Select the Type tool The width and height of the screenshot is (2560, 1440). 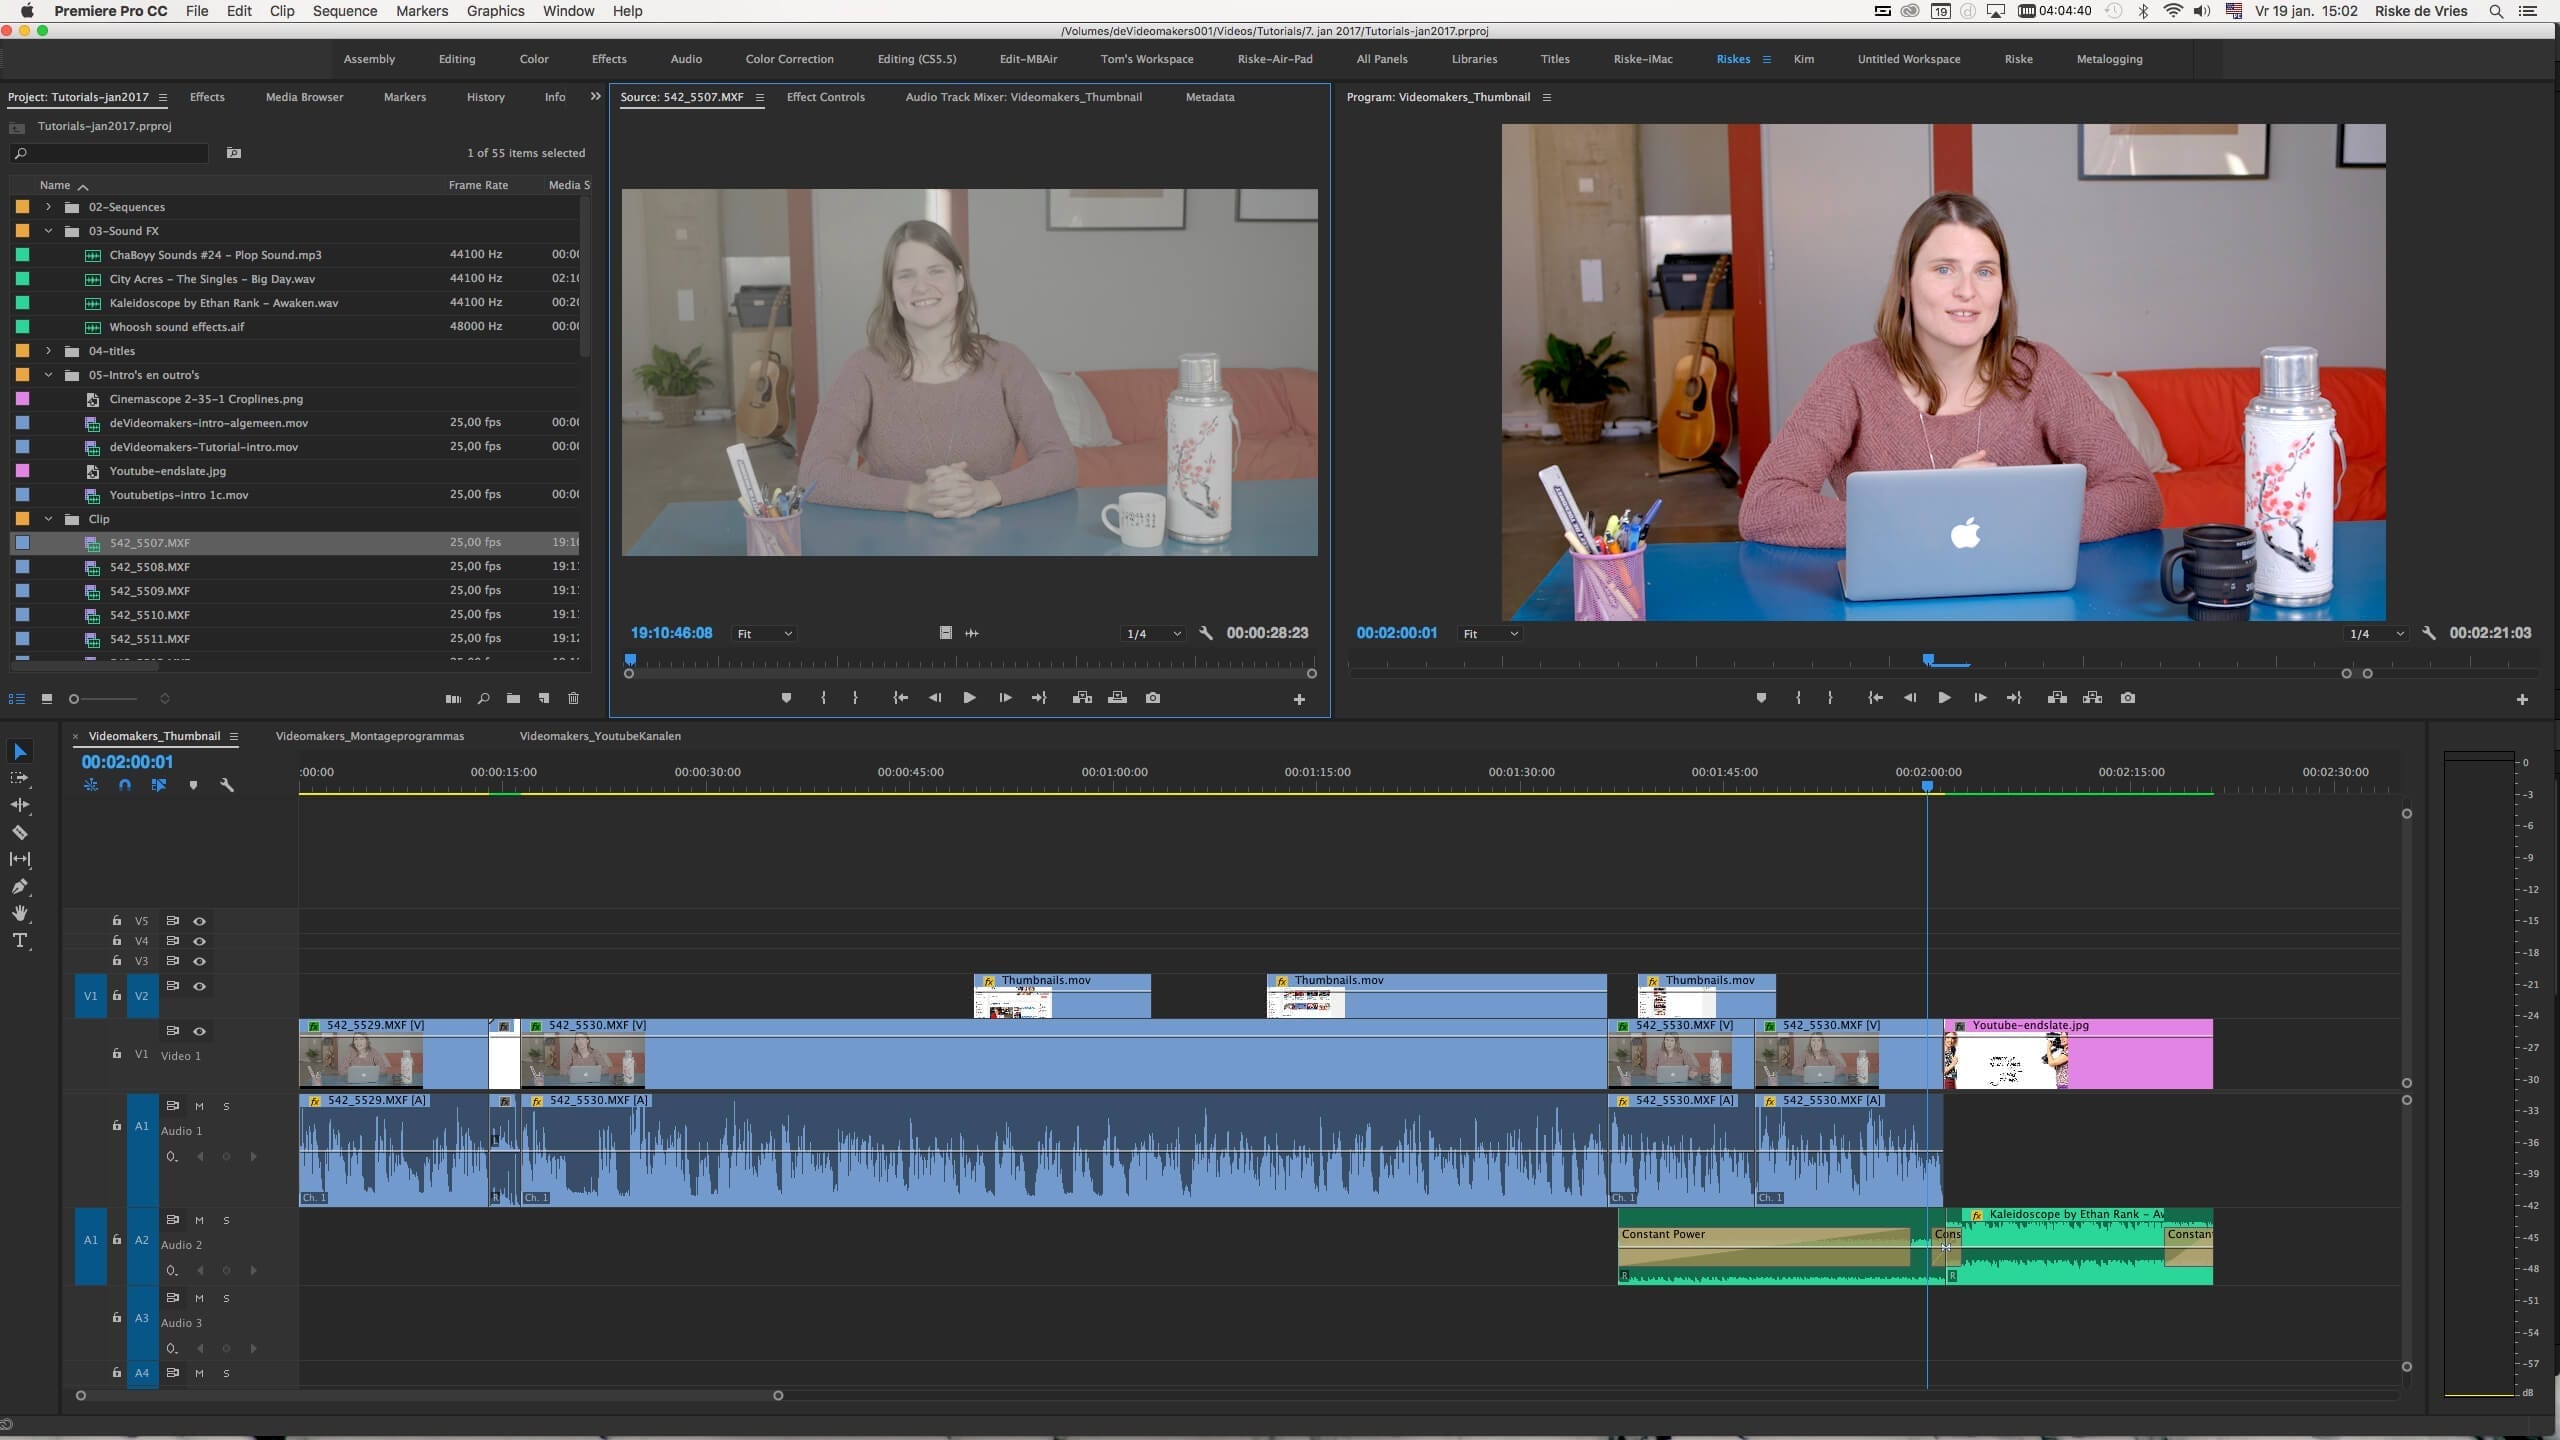click(x=20, y=940)
